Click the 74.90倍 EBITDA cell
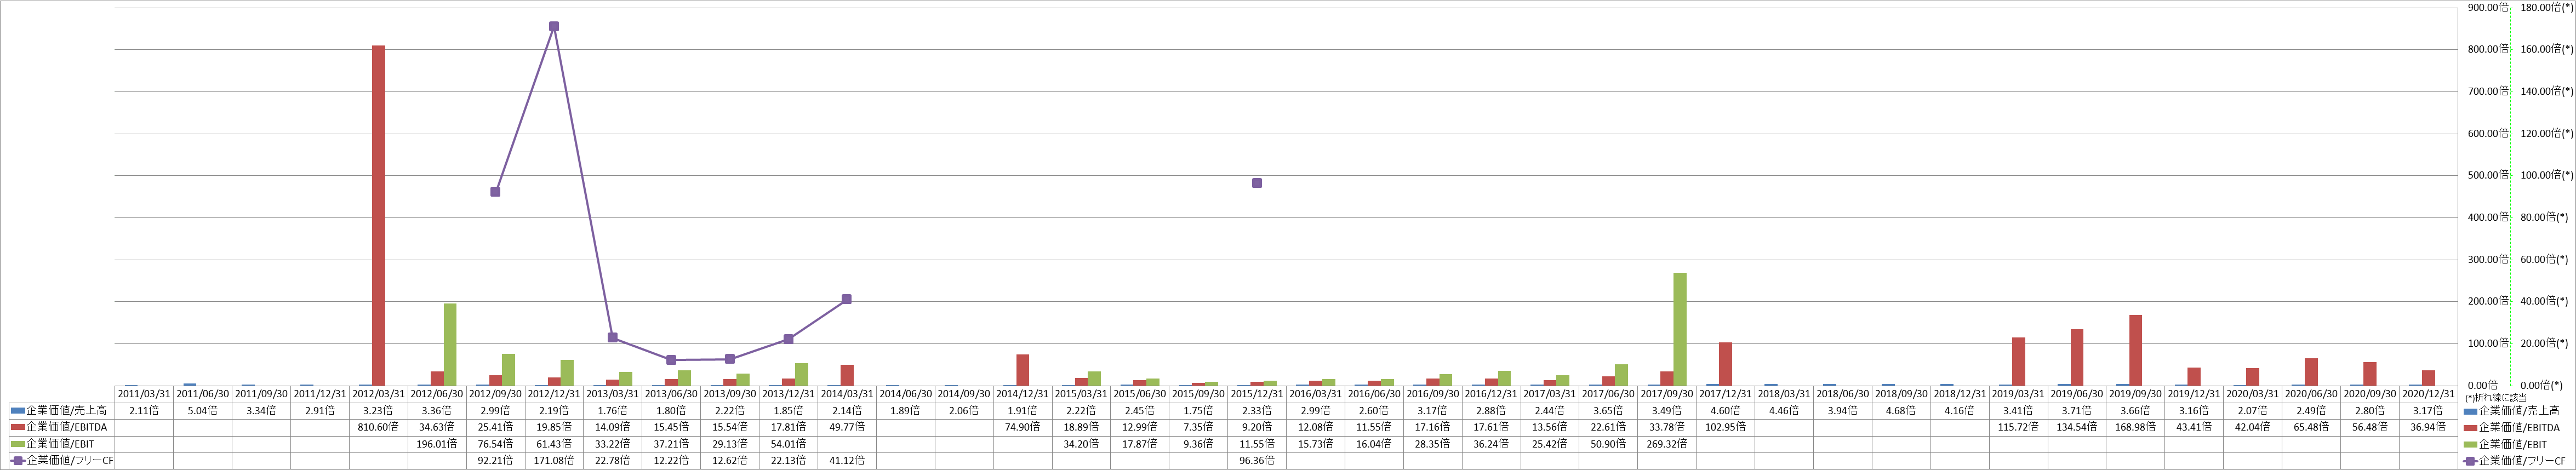This screenshot has height=470, width=2576. point(1023,427)
